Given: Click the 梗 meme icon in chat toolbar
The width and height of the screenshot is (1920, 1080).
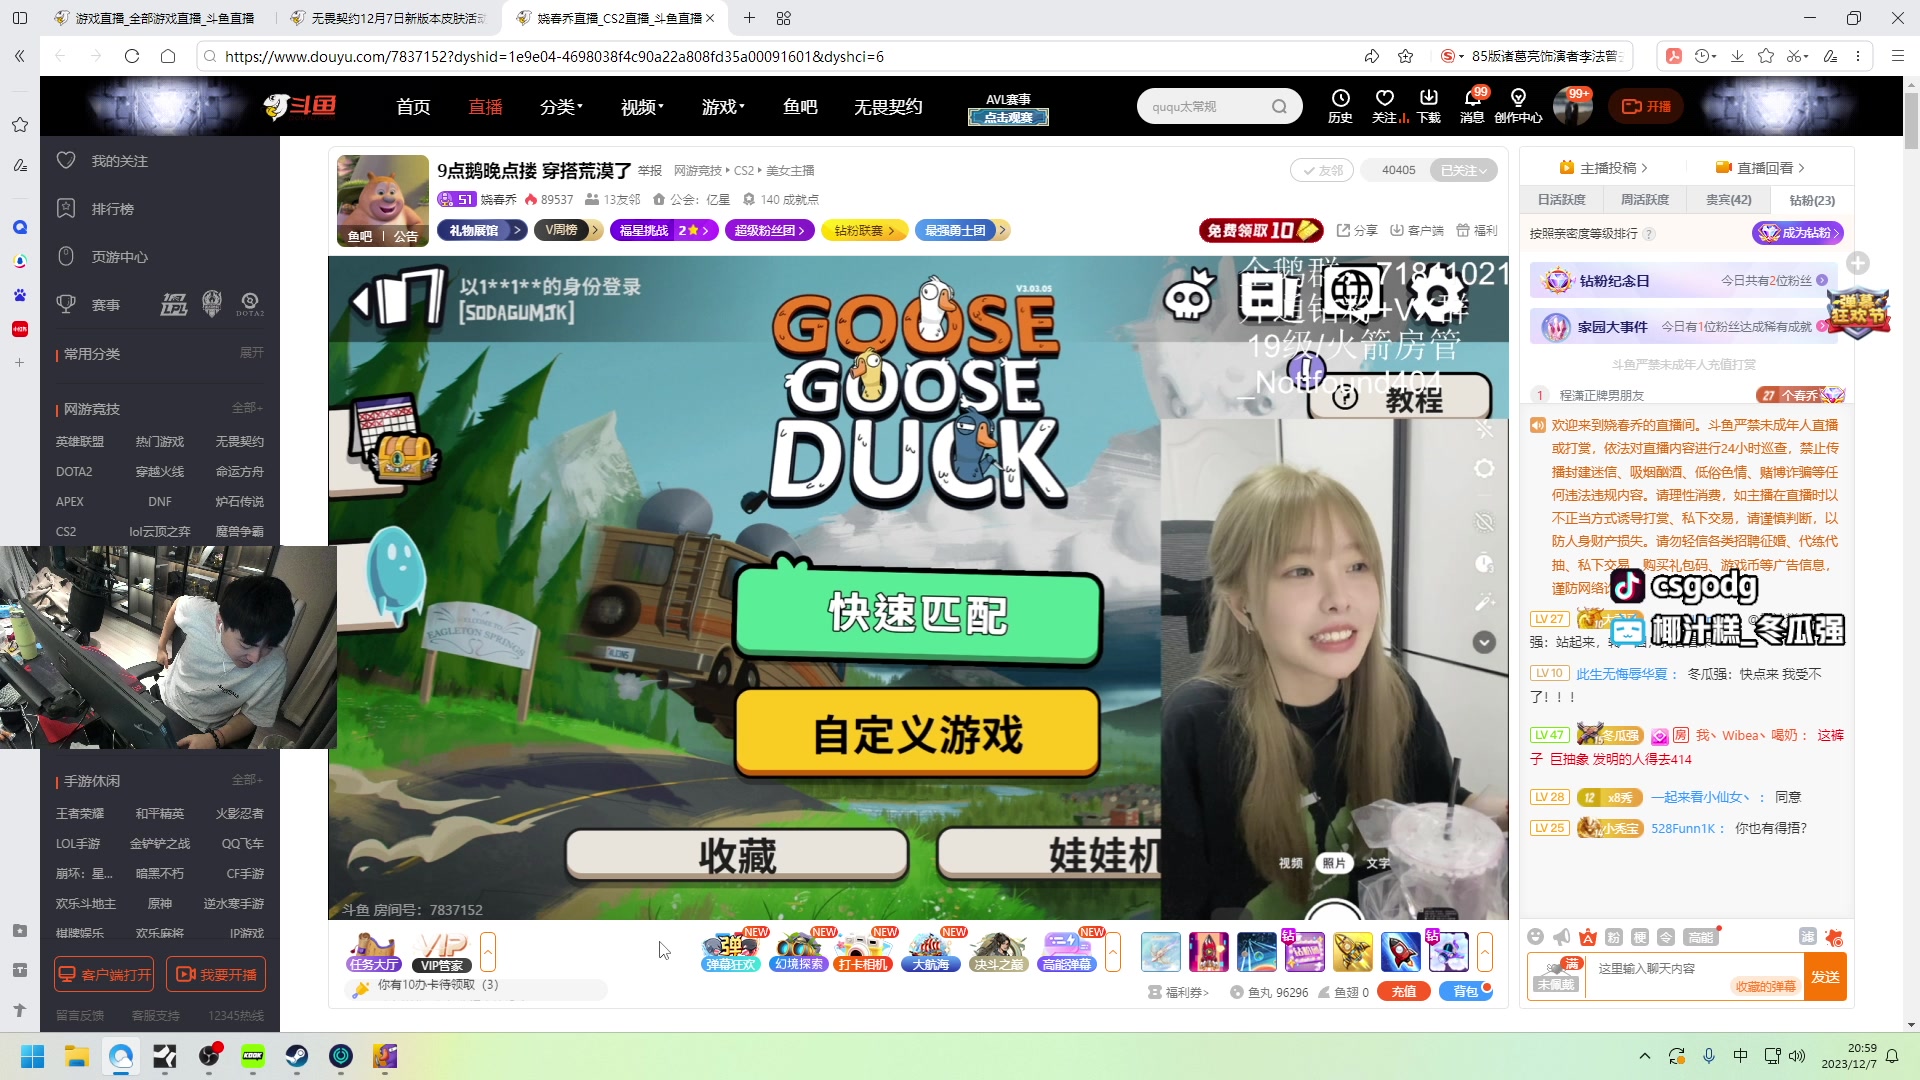Looking at the screenshot, I should tap(1640, 937).
